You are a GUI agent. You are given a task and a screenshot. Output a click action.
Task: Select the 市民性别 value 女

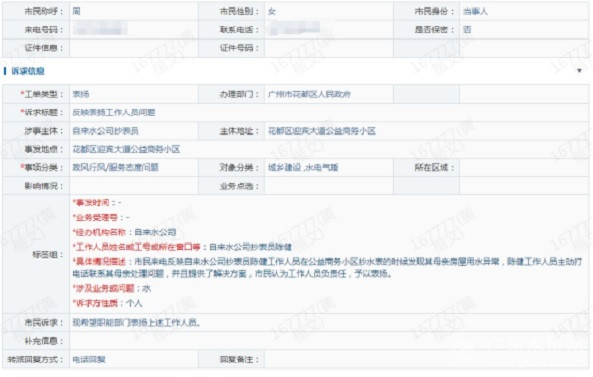click(272, 11)
